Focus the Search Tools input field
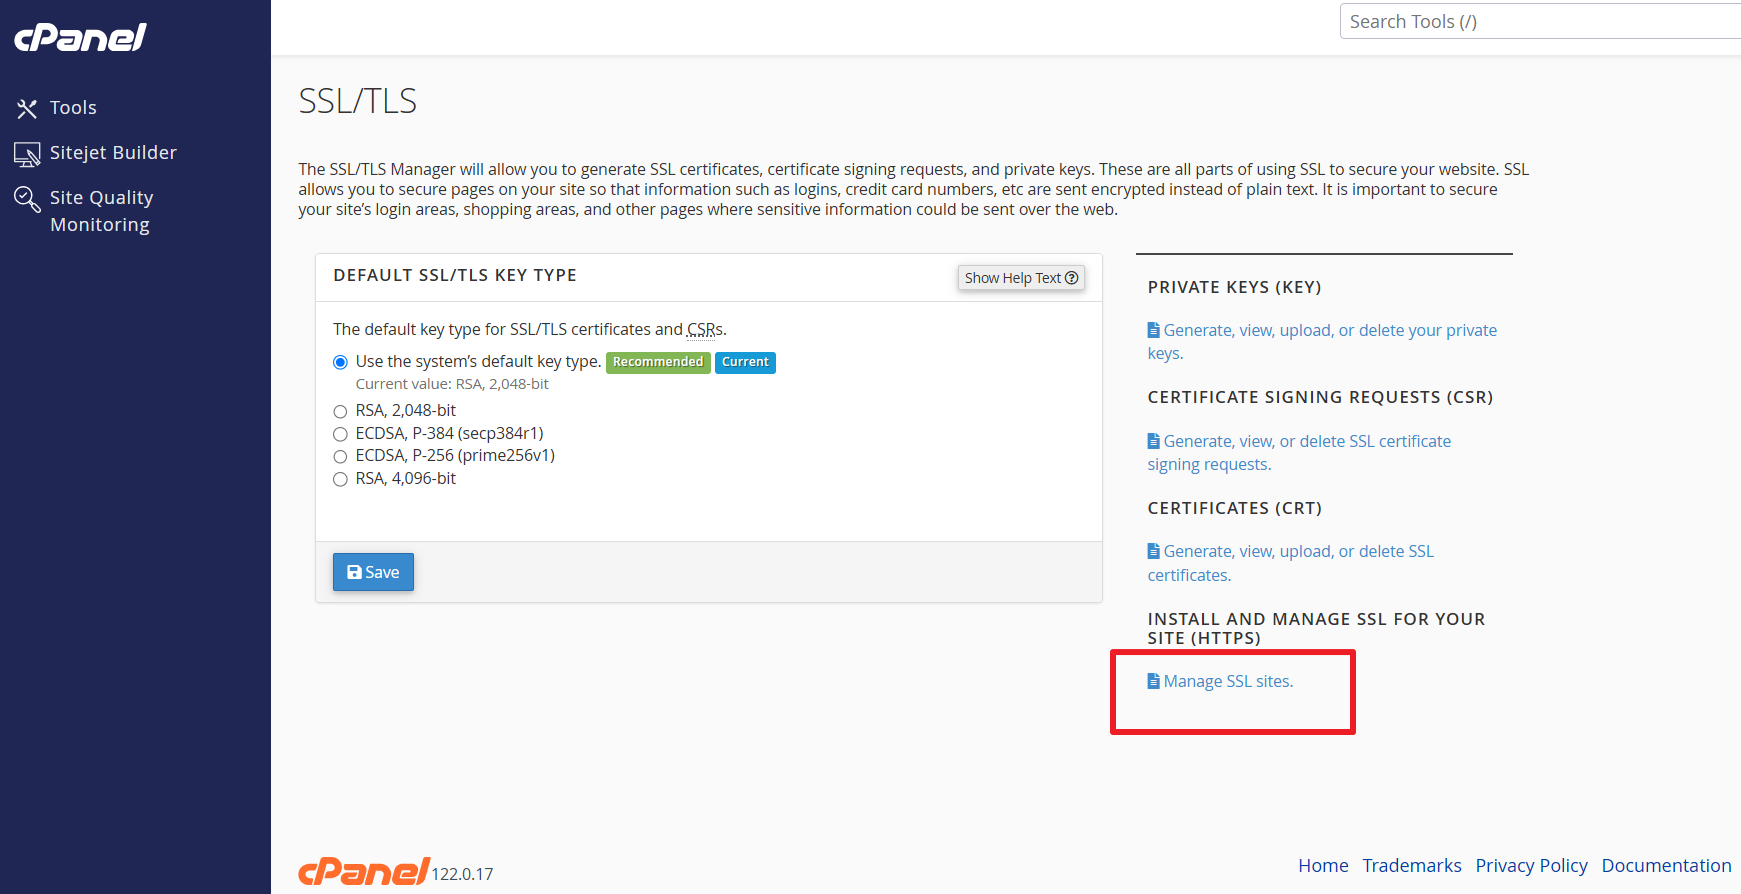This screenshot has height=894, width=1741. pyautogui.click(x=1540, y=22)
